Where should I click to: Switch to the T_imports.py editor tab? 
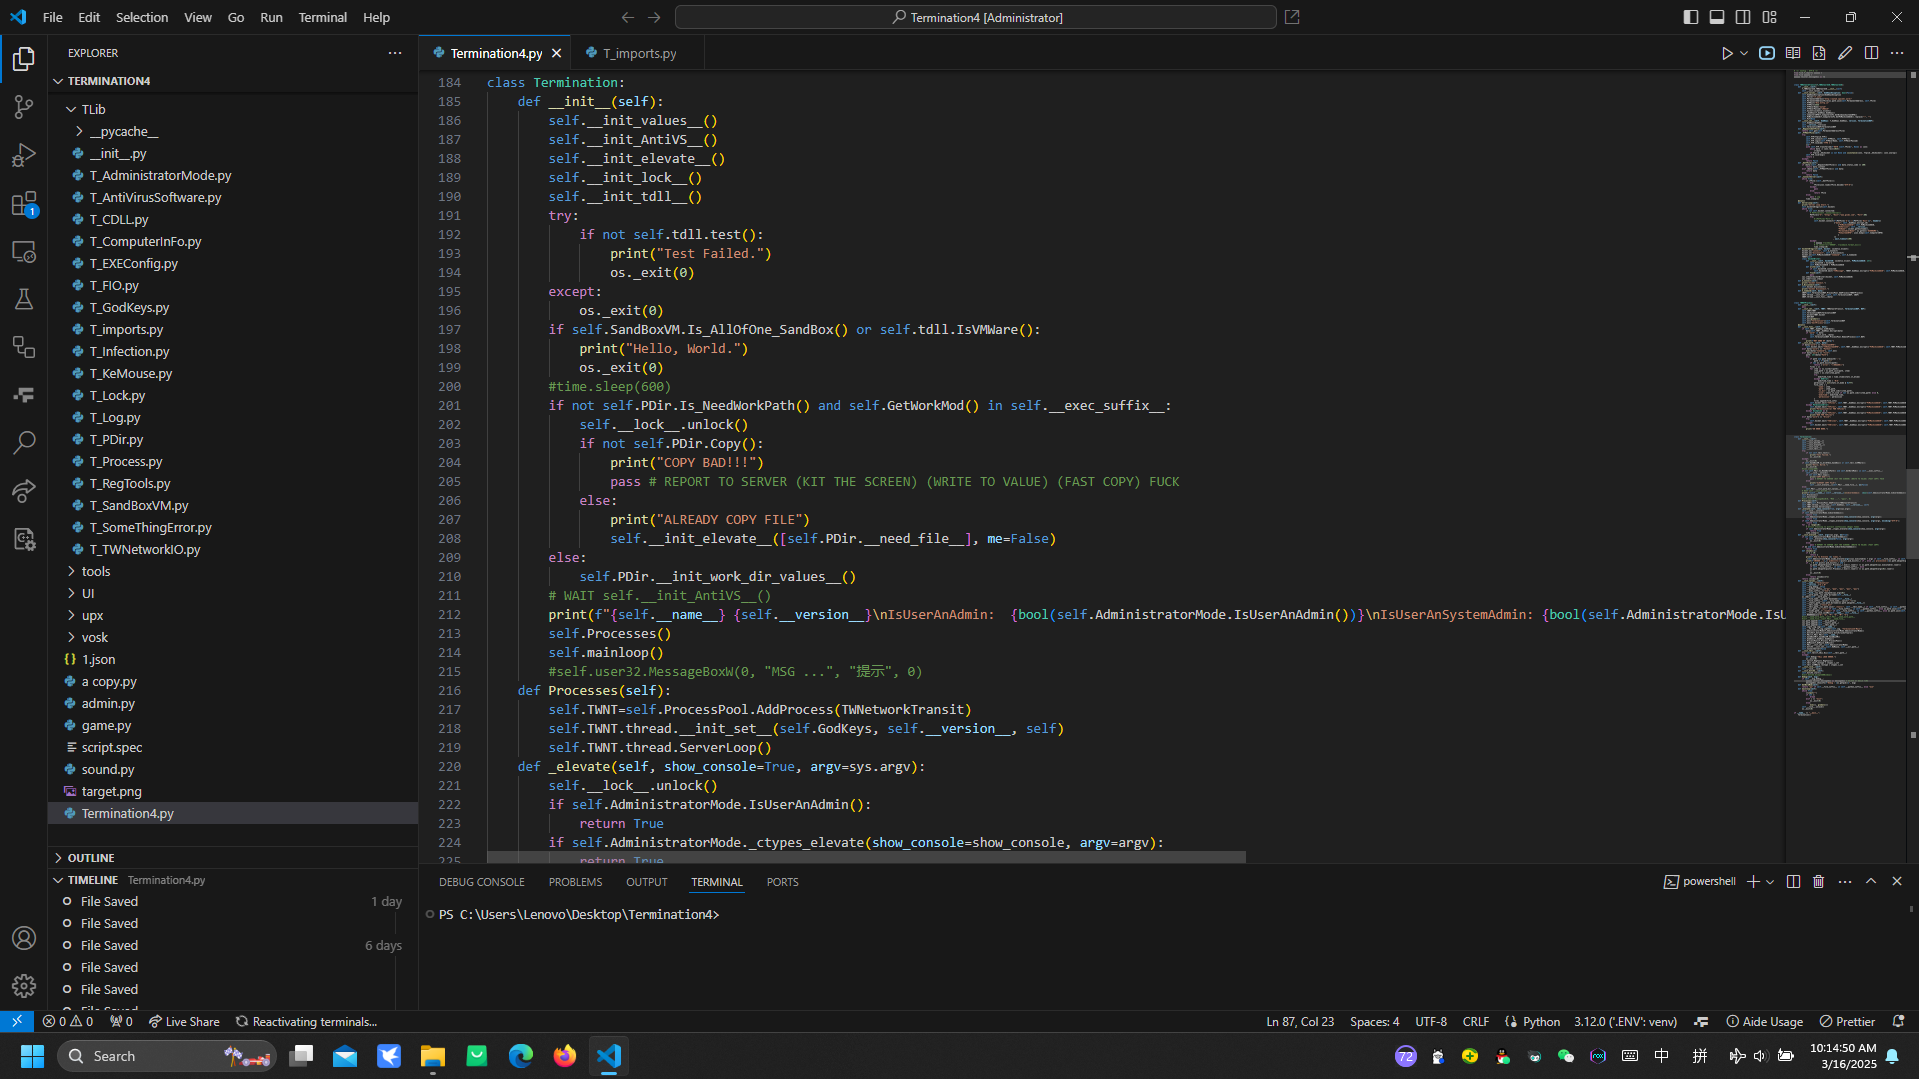[639, 53]
